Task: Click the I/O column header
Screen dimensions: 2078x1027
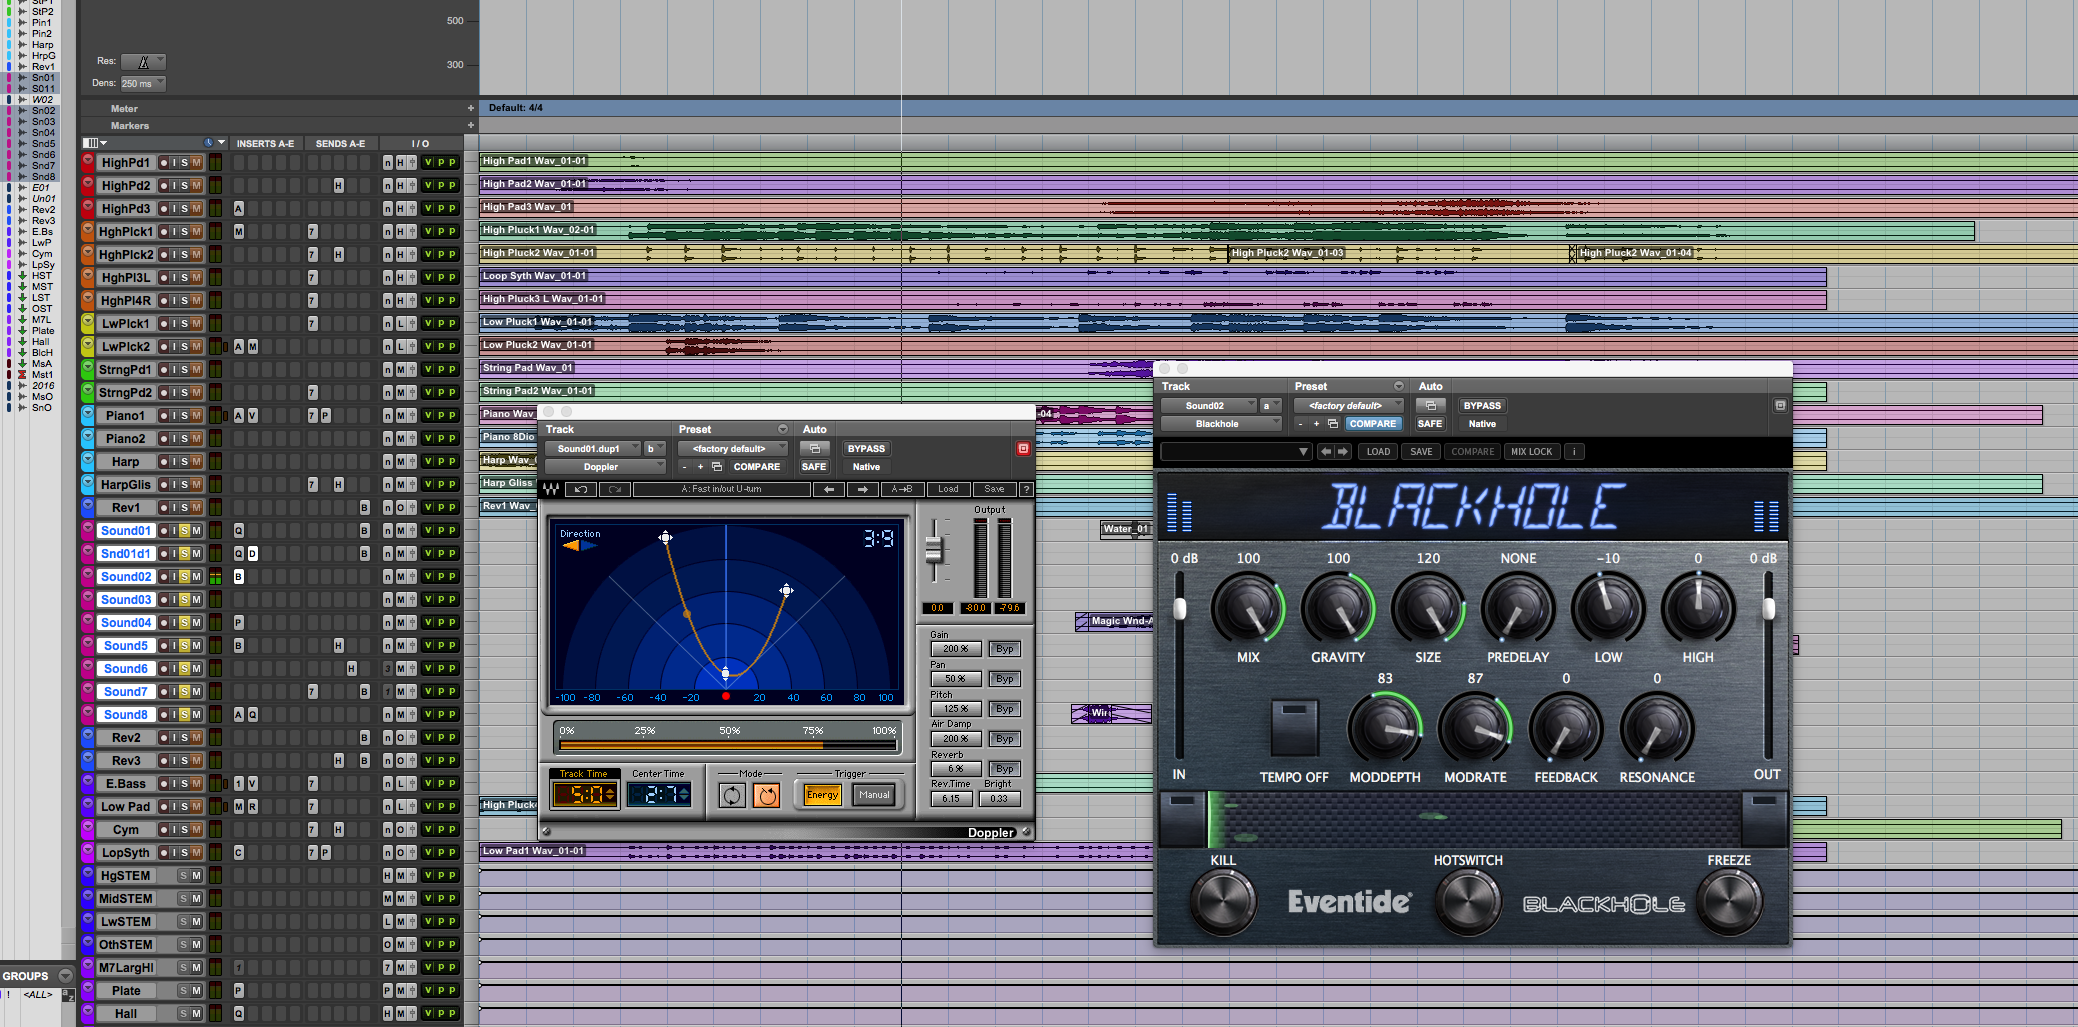Action: (420, 144)
